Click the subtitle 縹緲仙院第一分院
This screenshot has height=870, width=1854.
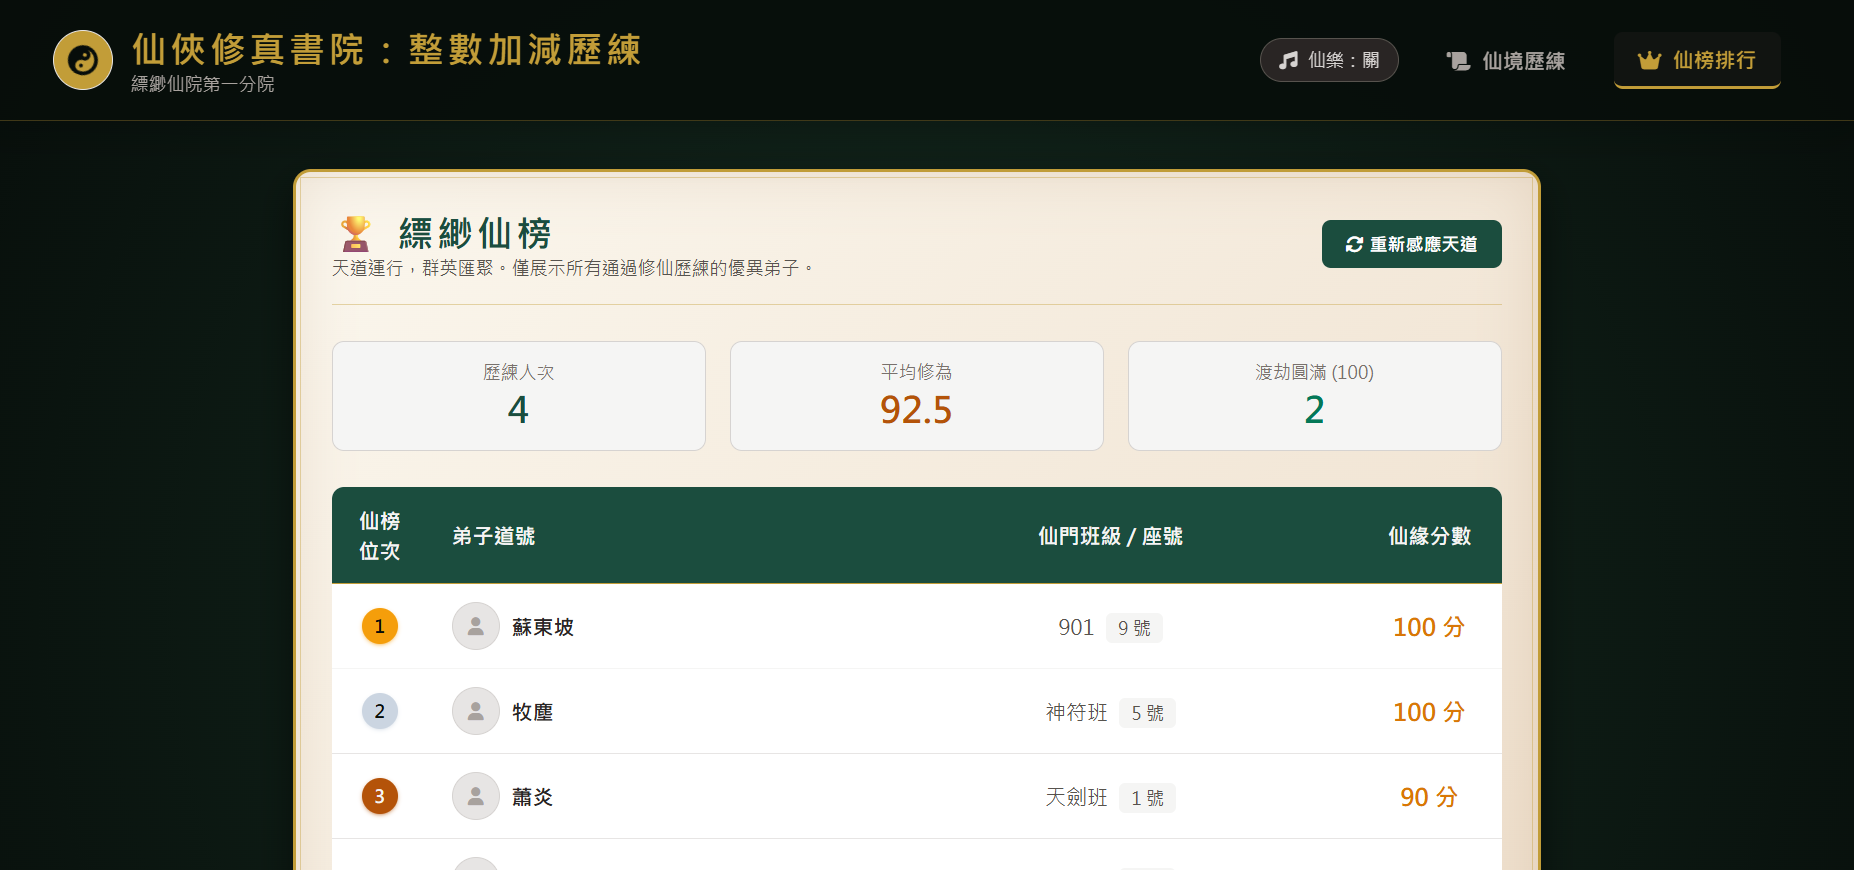203,84
